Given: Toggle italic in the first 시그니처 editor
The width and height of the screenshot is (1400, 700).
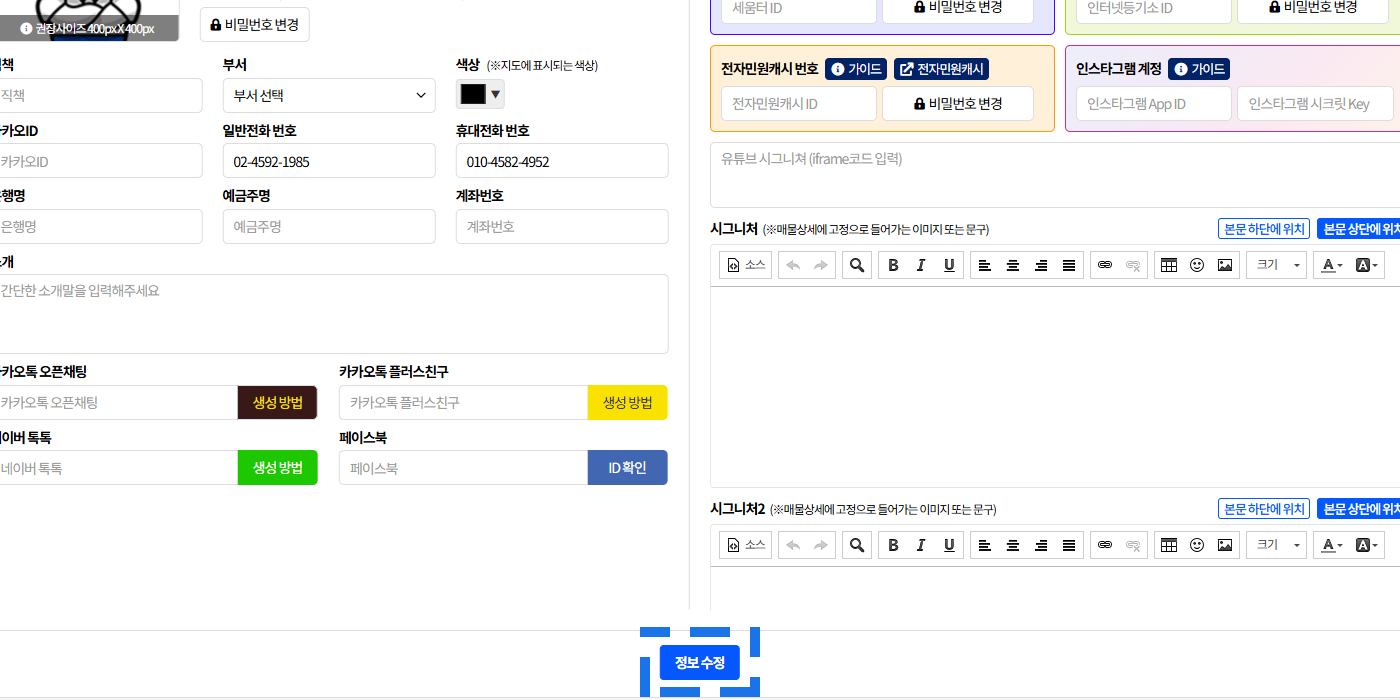Looking at the screenshot, I should (921, 265).
